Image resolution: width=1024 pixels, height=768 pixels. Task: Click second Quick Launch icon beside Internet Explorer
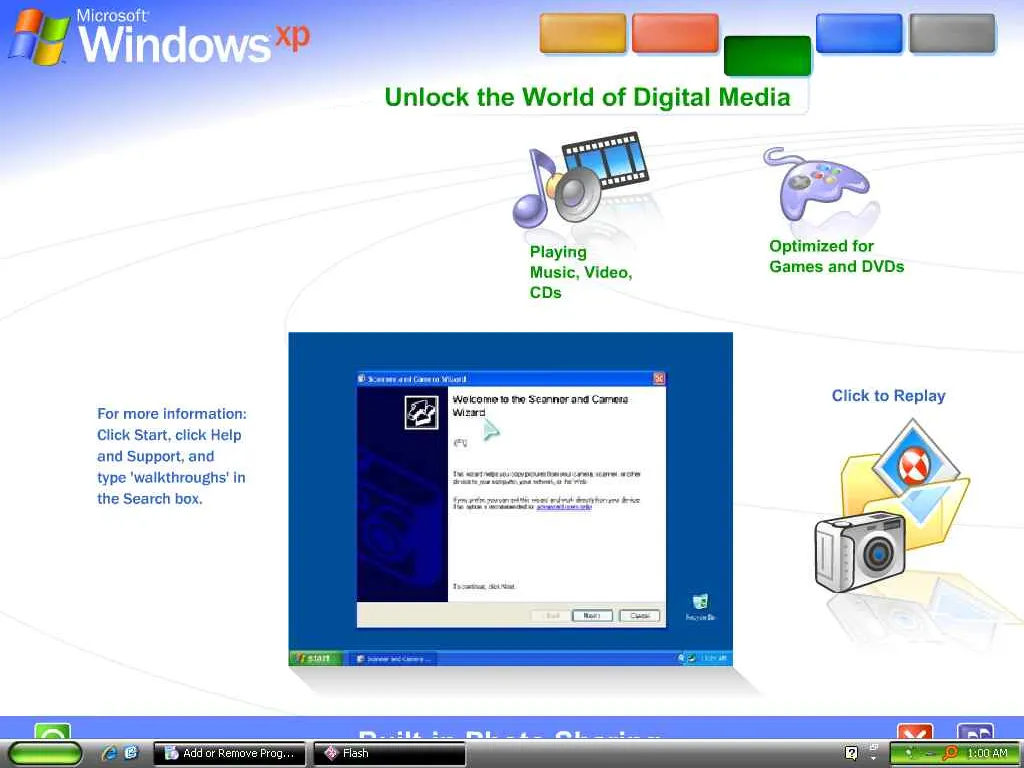131,753
